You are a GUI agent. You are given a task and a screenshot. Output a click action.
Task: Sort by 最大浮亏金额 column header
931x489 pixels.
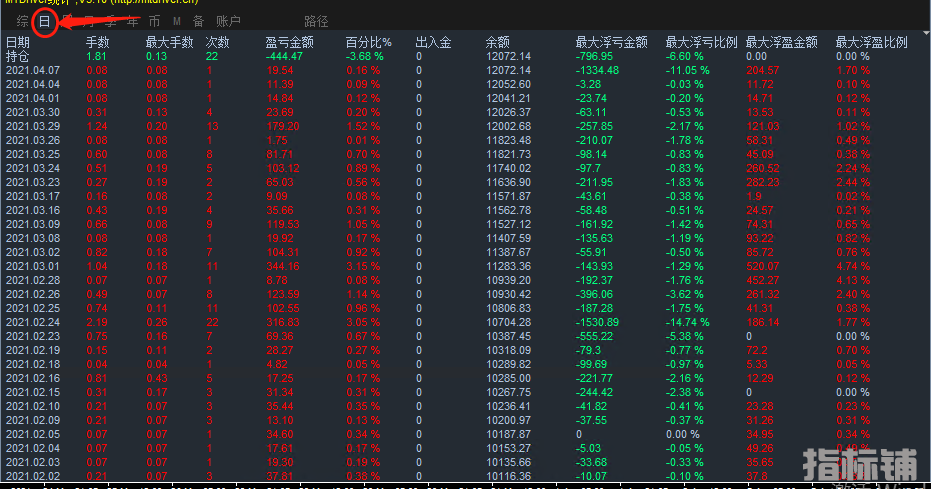[611, 42]
